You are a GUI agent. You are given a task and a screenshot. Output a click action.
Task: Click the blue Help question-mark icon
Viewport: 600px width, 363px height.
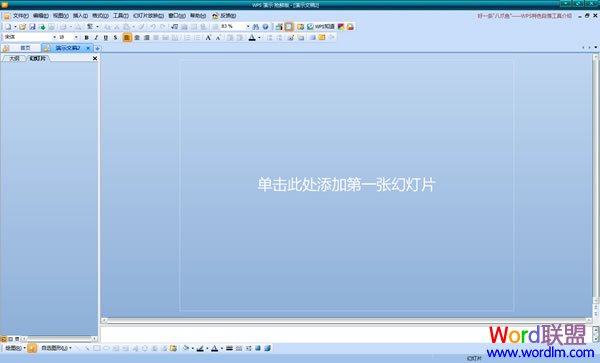(x=265, y=26)
